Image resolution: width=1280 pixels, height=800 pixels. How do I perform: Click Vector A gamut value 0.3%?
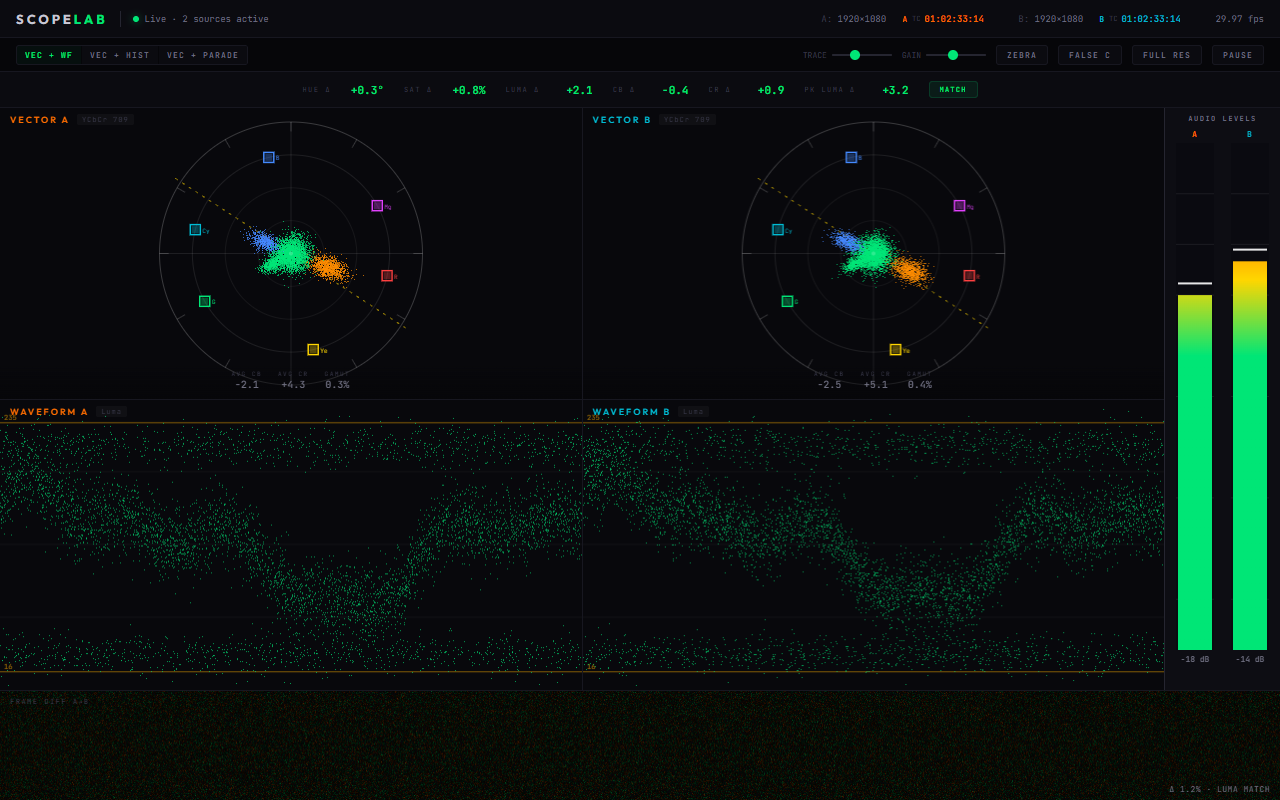(337, 385)
